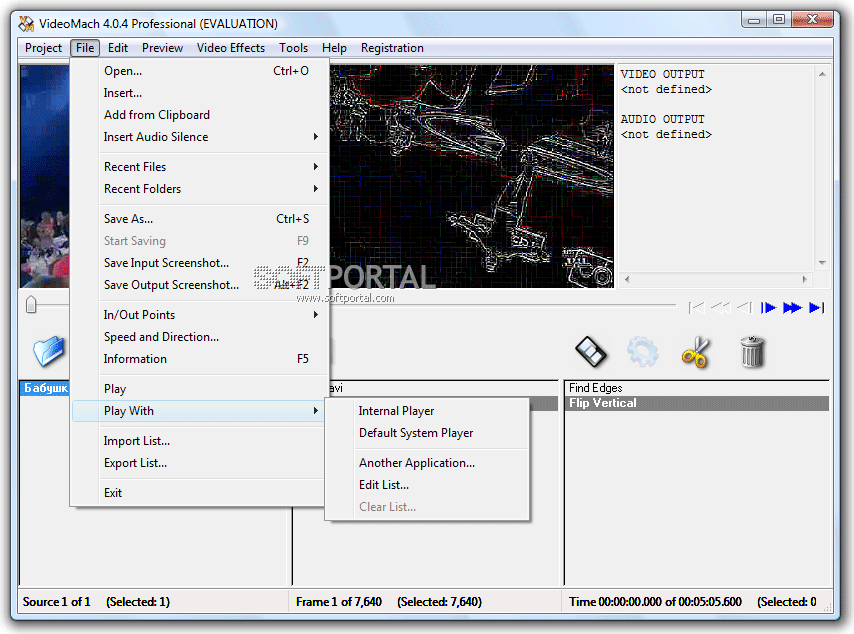This screenshot has height=634, width=854.
Task: Click the preview position slider handle
Action: click(31, 305)
